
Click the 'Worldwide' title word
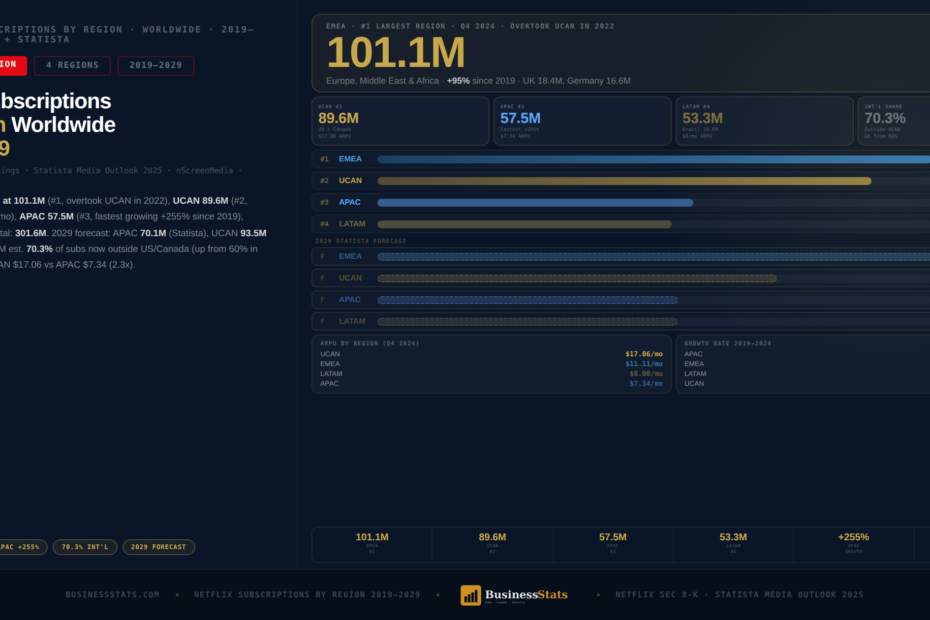click(x=63, y=125)
